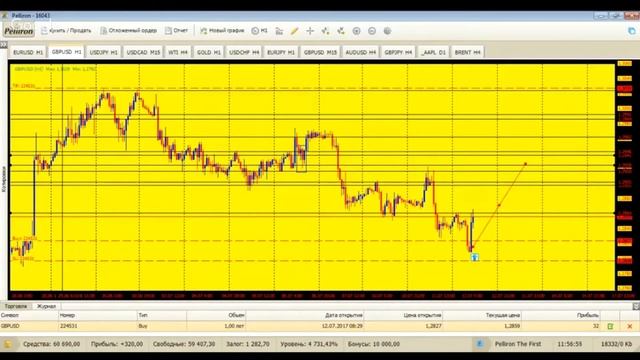Viewport: 640px width, 360px height.
Task: Open the _AAPL D1 chart tab
Action: point(433,52)
